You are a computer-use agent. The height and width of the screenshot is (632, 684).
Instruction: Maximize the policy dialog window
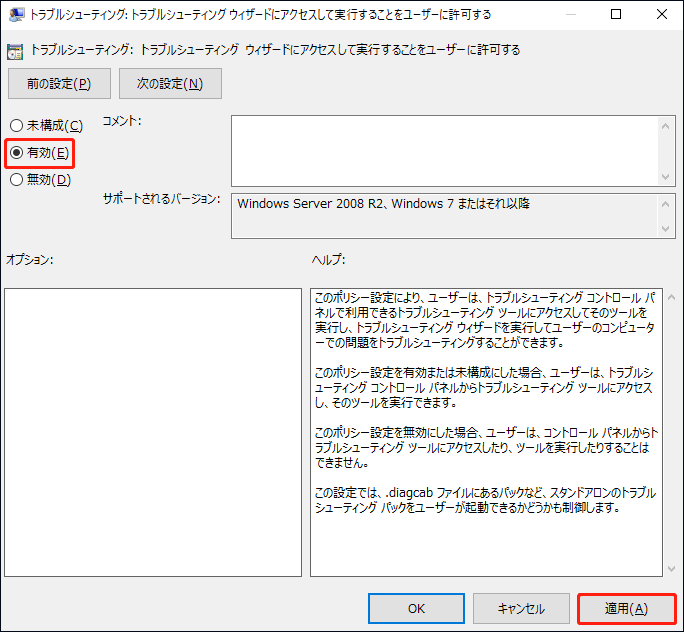[x=616, y=14]
